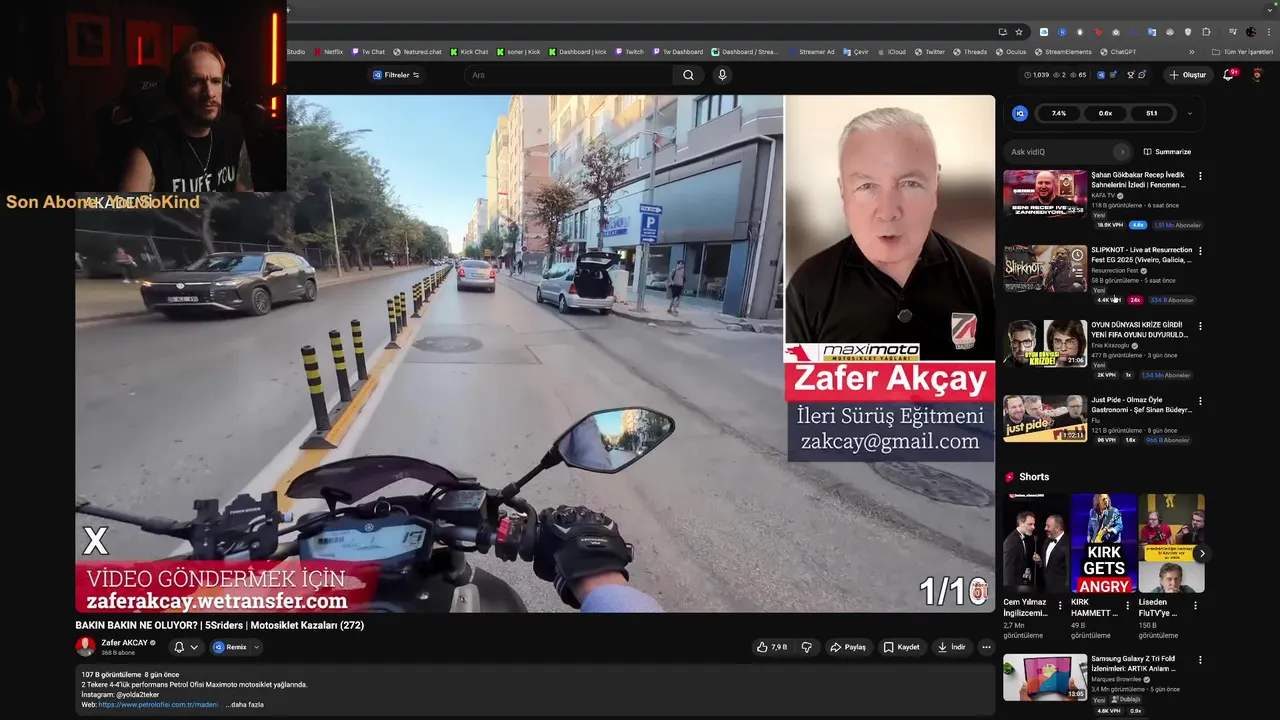1280x720 pixels.
Task: Start voice search with microphone icon
Action: click(x=722, y=75)
